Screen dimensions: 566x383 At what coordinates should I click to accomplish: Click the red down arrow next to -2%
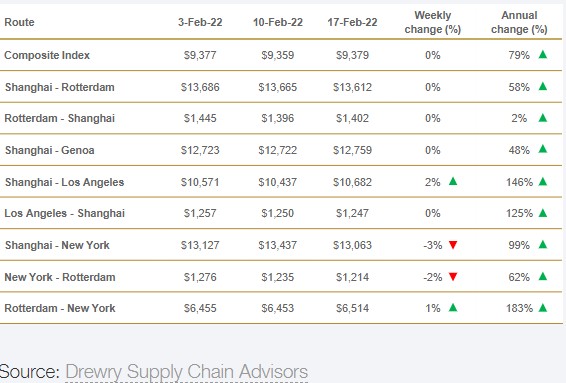[453, 277]
